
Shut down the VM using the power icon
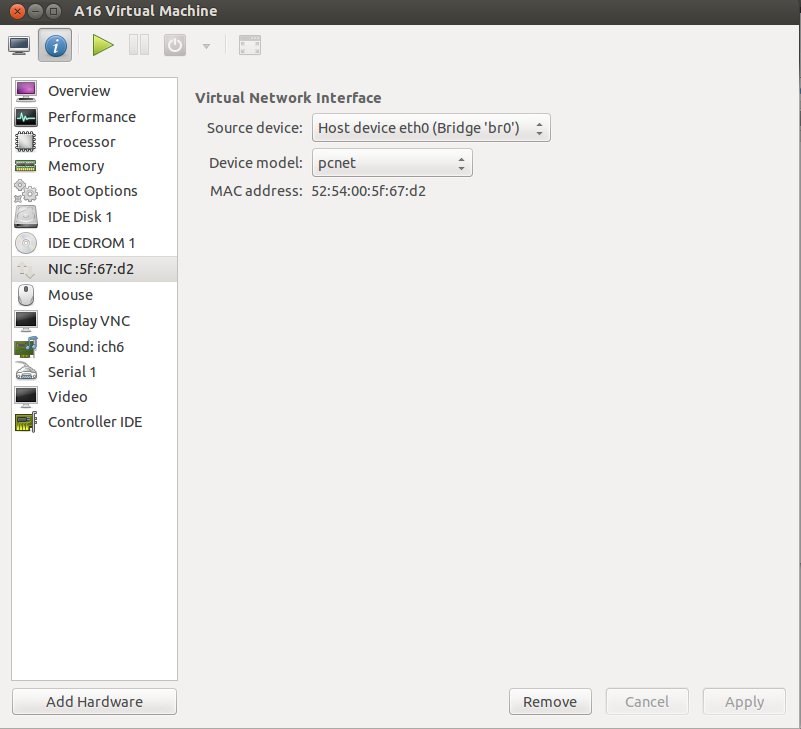point(175,44)
